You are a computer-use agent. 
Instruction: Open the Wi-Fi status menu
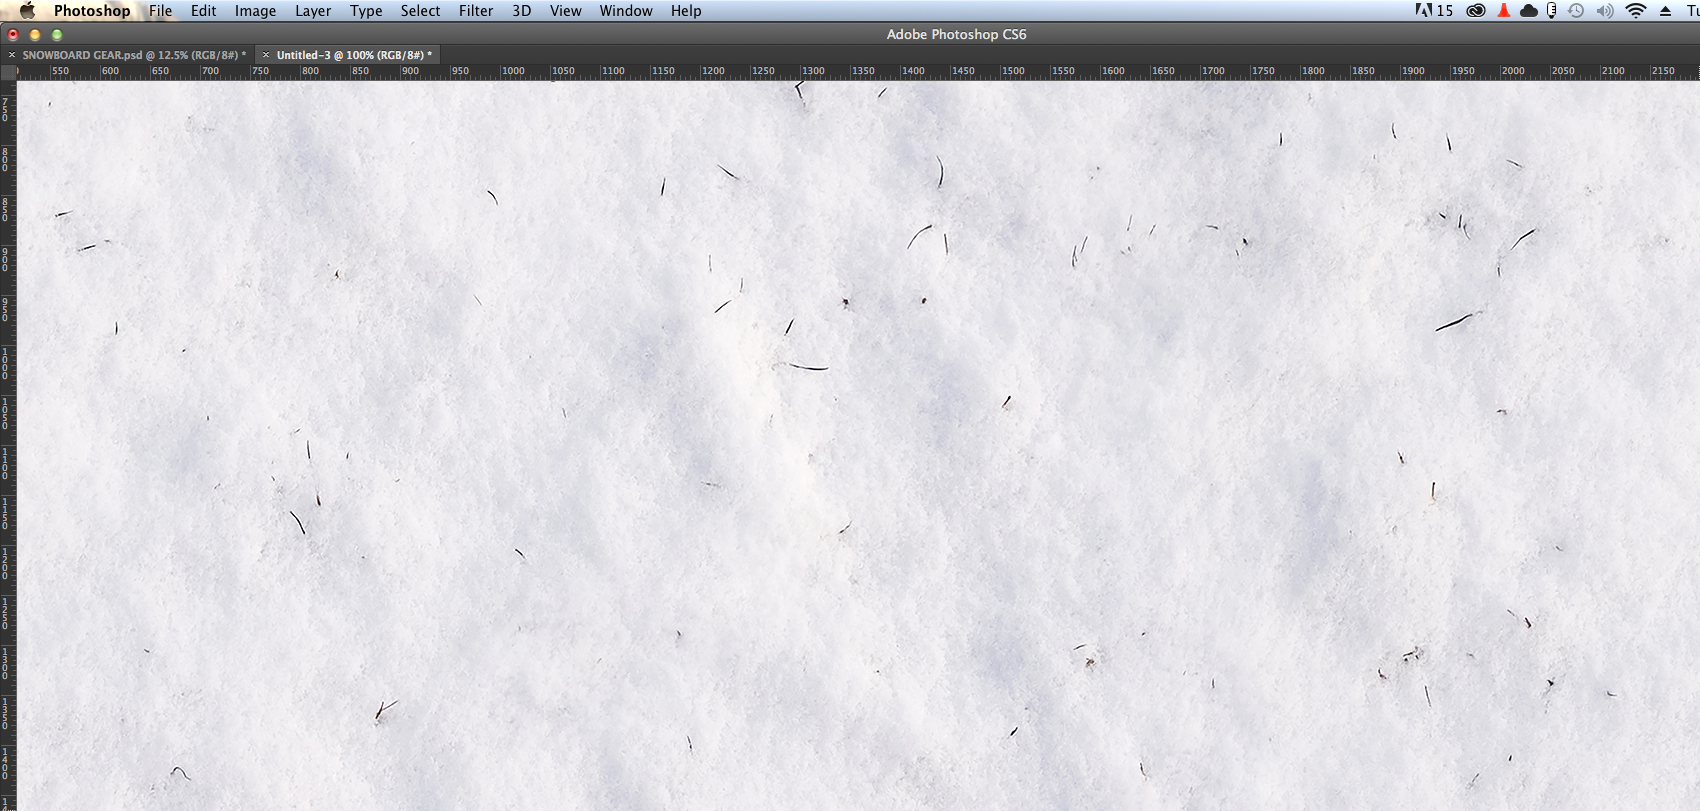pos(1636,11)
